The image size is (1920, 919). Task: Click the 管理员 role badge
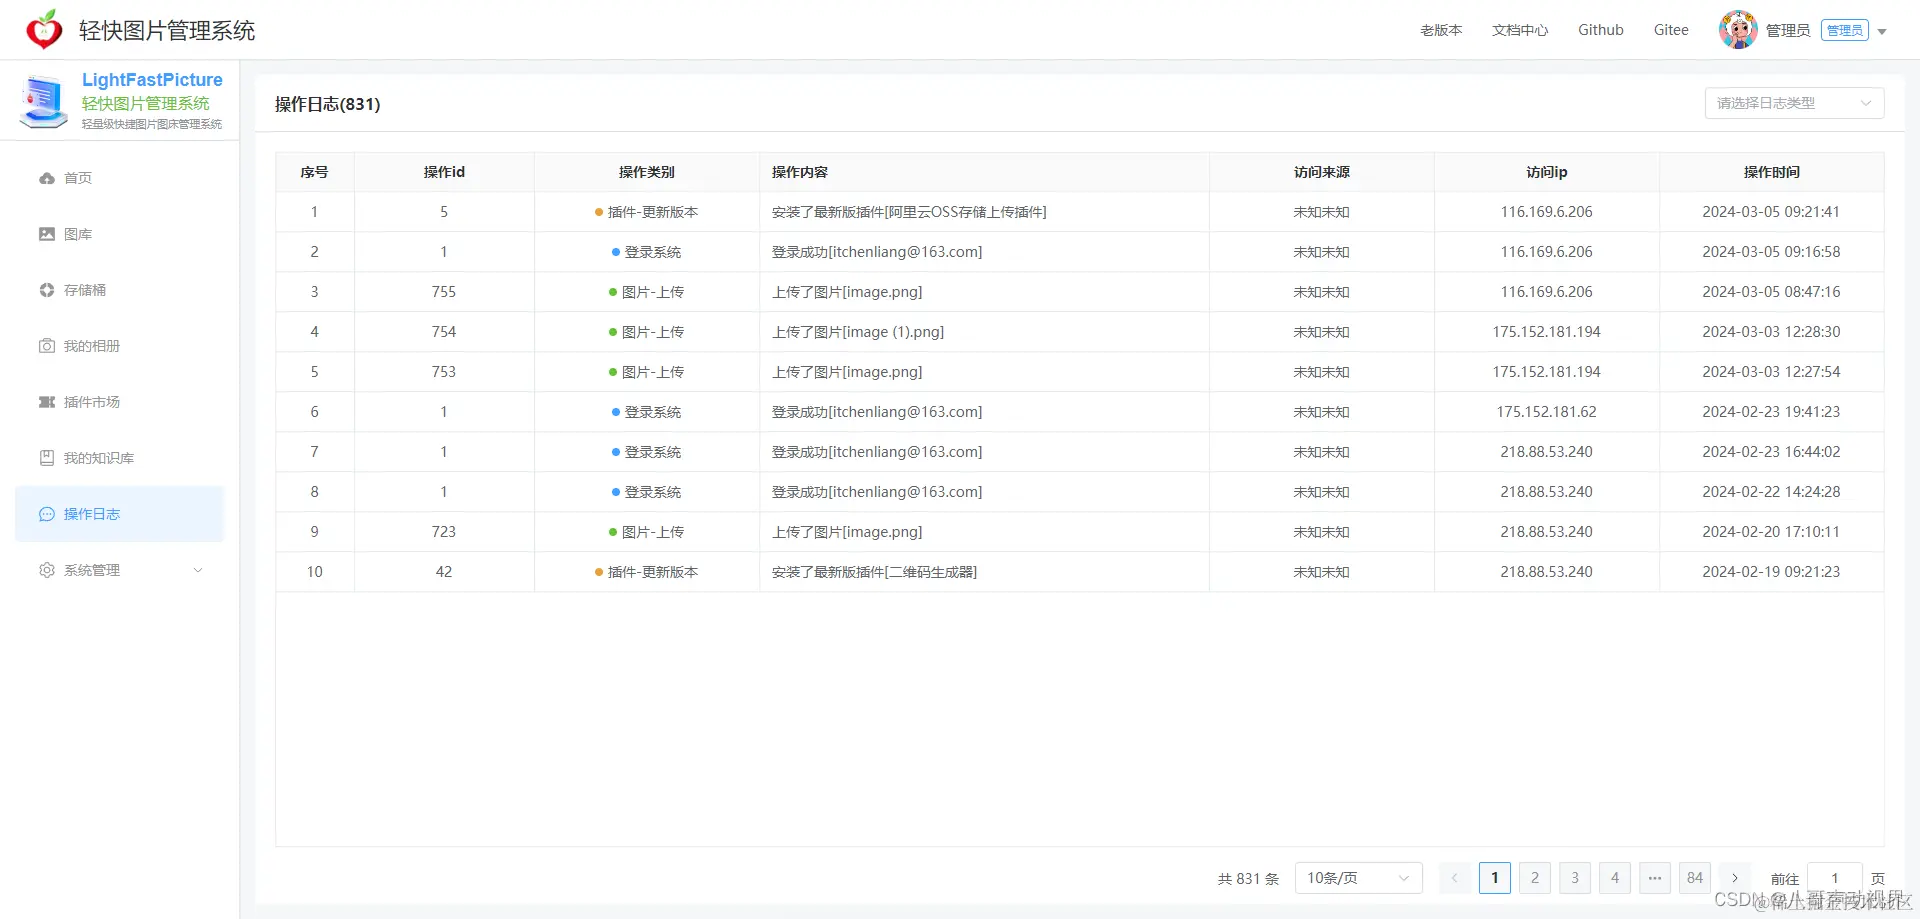pos(1844,30)
